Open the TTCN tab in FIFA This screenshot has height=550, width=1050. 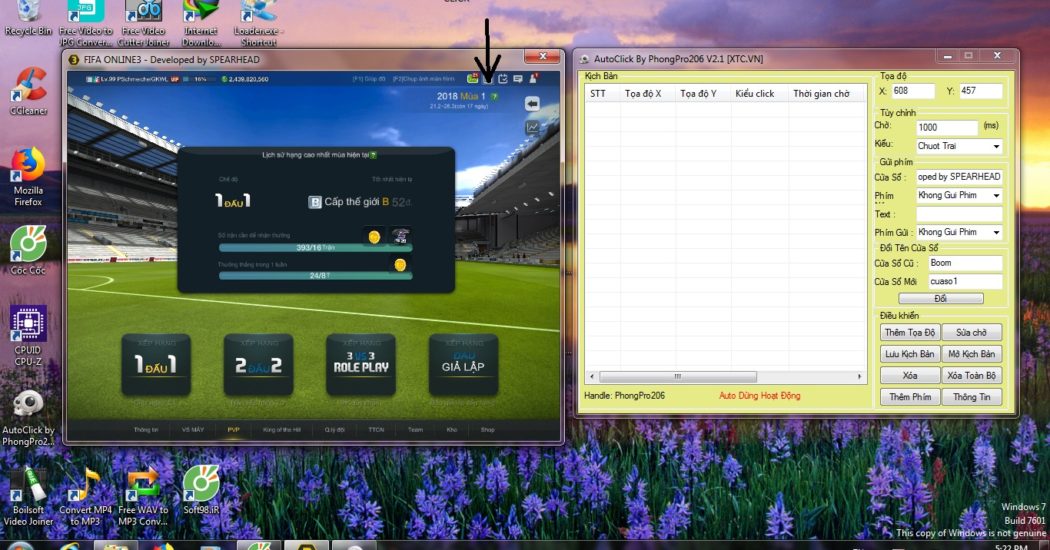click(376, 429)
